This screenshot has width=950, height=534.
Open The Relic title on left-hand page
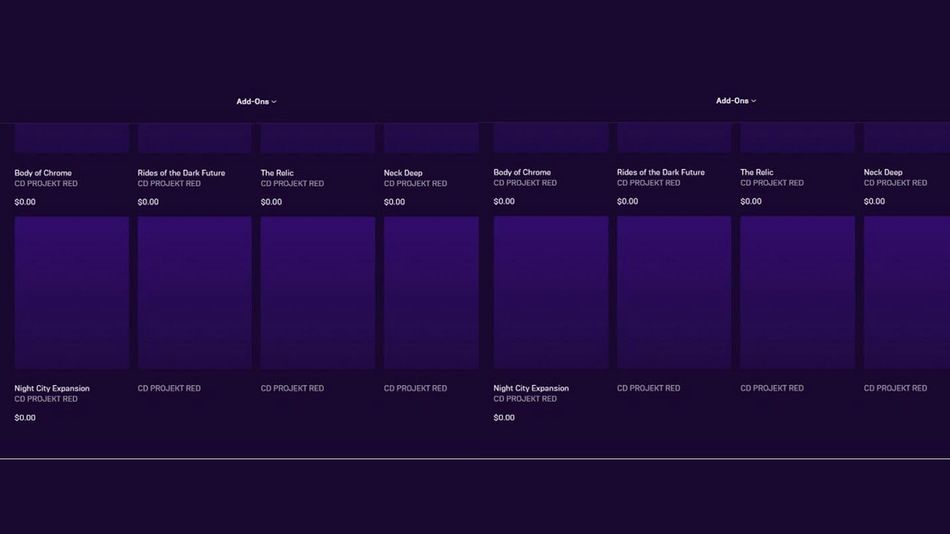tap(277, 173)
